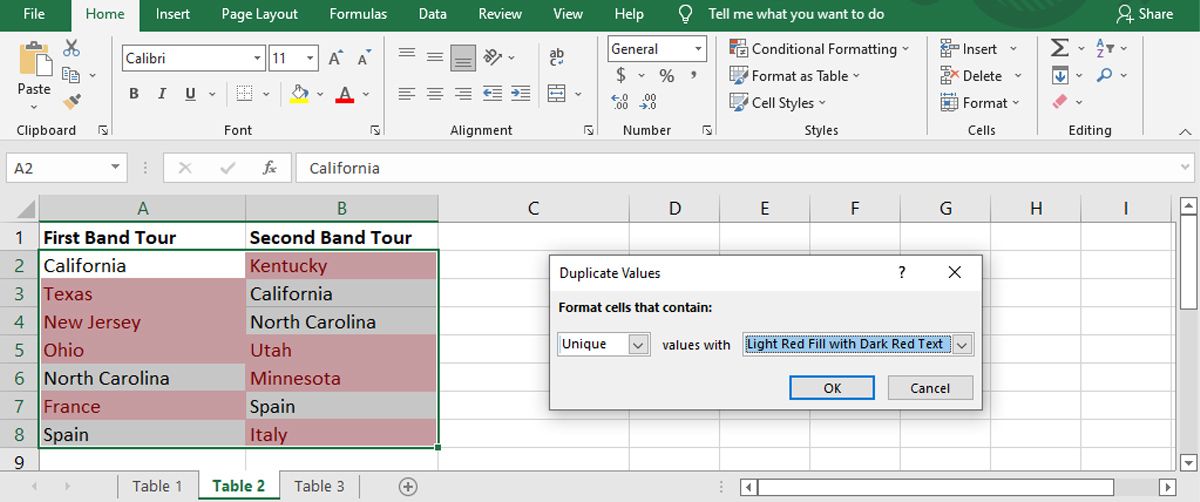Click Cancel in Duplicate Values dialog
Image resolution: width=1200 pixels, height=502 pixels.
tap(930, 388)
